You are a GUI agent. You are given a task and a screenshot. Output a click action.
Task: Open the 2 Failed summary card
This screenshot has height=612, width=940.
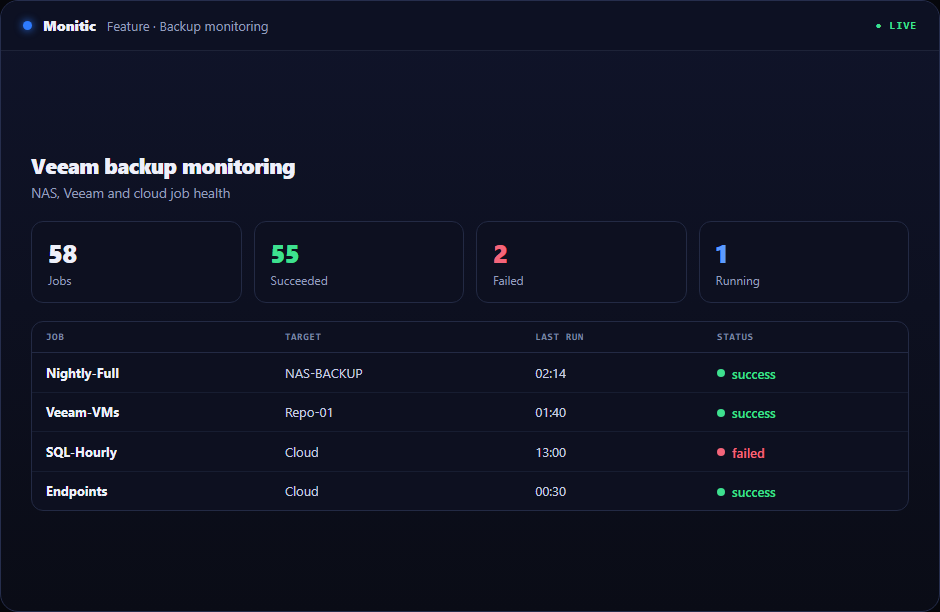click(x=582, y=262)
